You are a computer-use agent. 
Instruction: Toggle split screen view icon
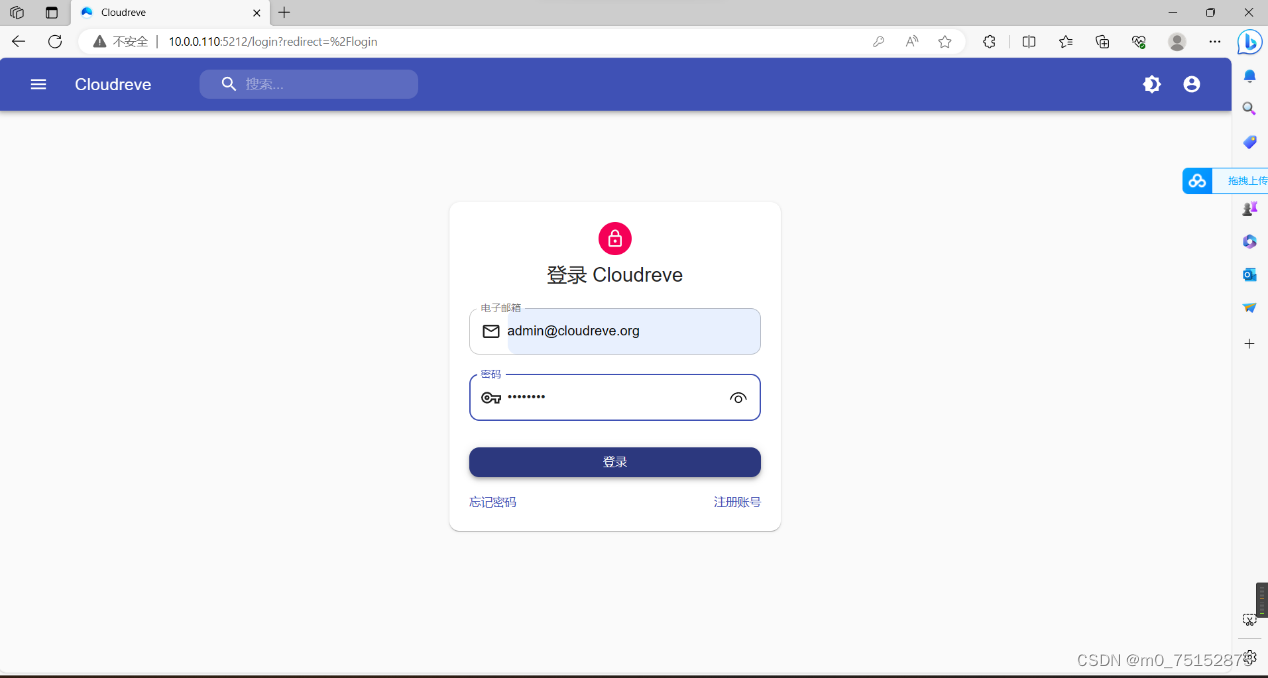[x=1029, y=42]
